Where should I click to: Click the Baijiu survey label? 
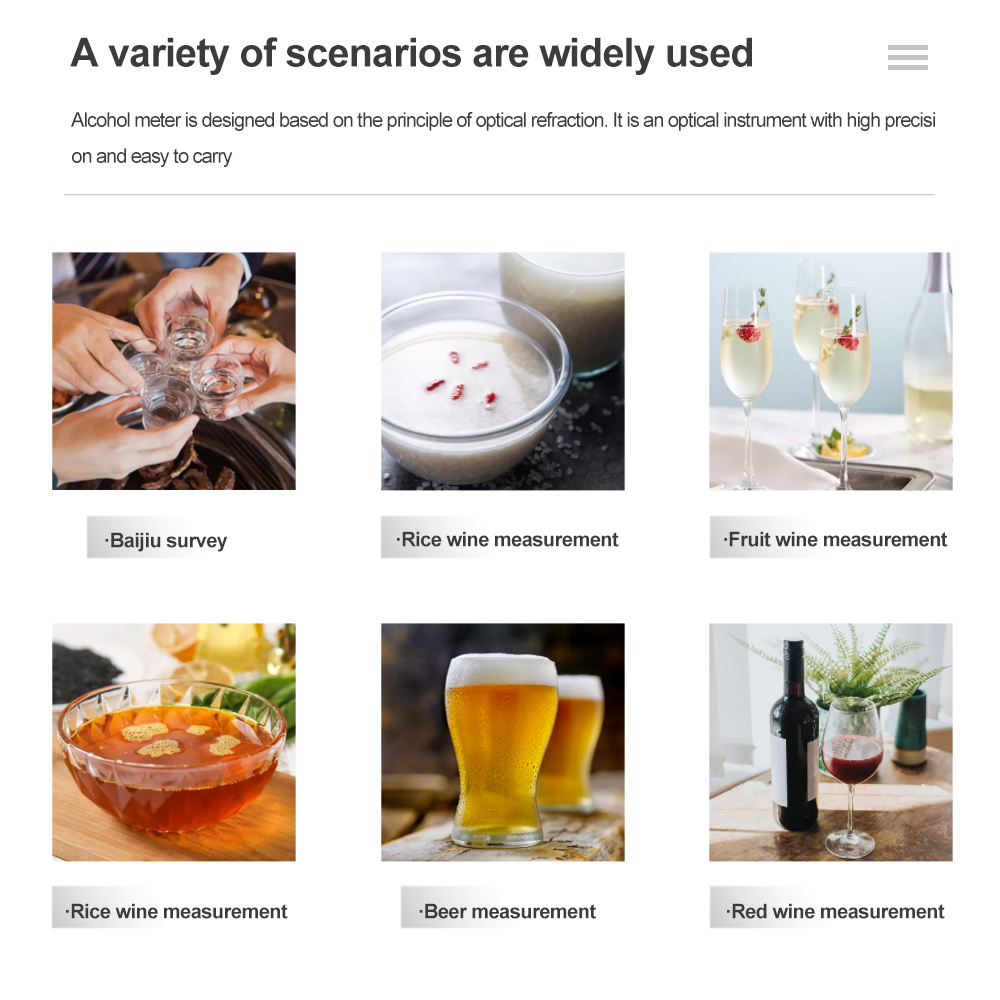click(x=165, y=540)
